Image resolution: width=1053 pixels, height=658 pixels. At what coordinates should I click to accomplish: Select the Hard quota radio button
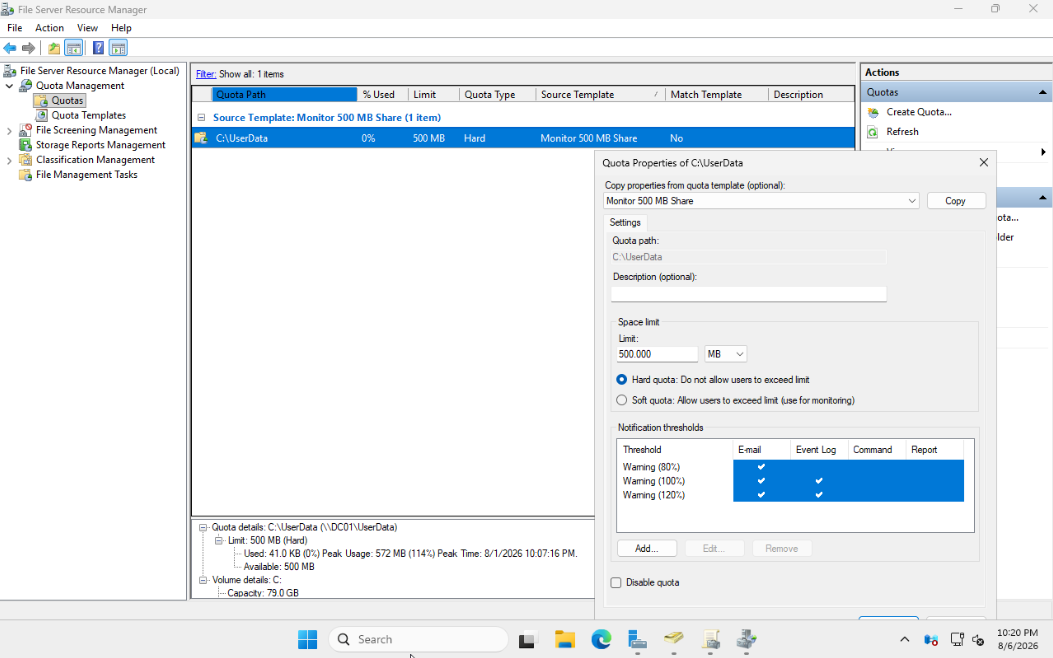click(622, 379)
